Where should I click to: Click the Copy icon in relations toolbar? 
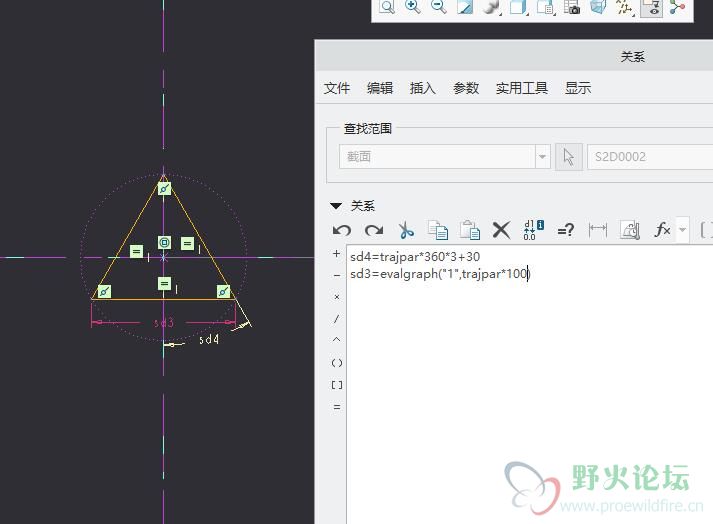[x=438, y=230]
